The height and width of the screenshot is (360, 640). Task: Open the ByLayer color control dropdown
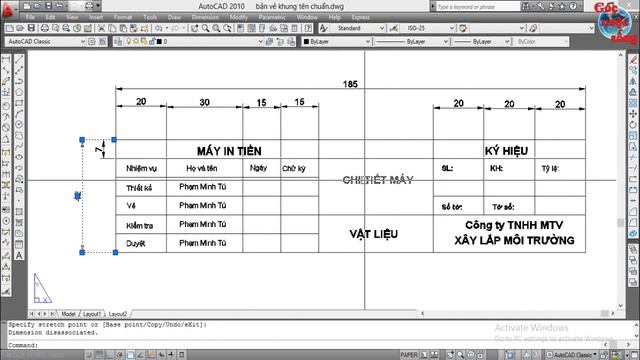336,42
